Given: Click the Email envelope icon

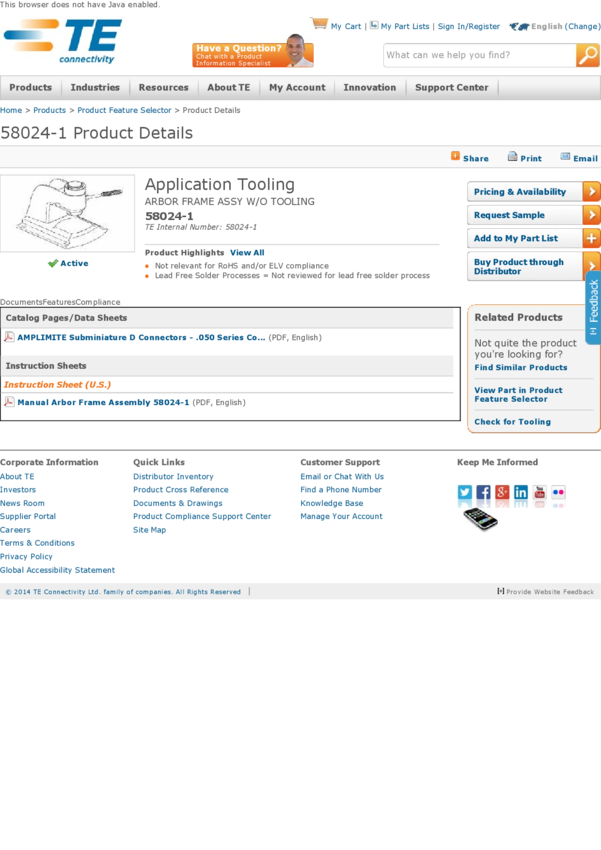Looking at the screenshot, I should coord(565,157).
